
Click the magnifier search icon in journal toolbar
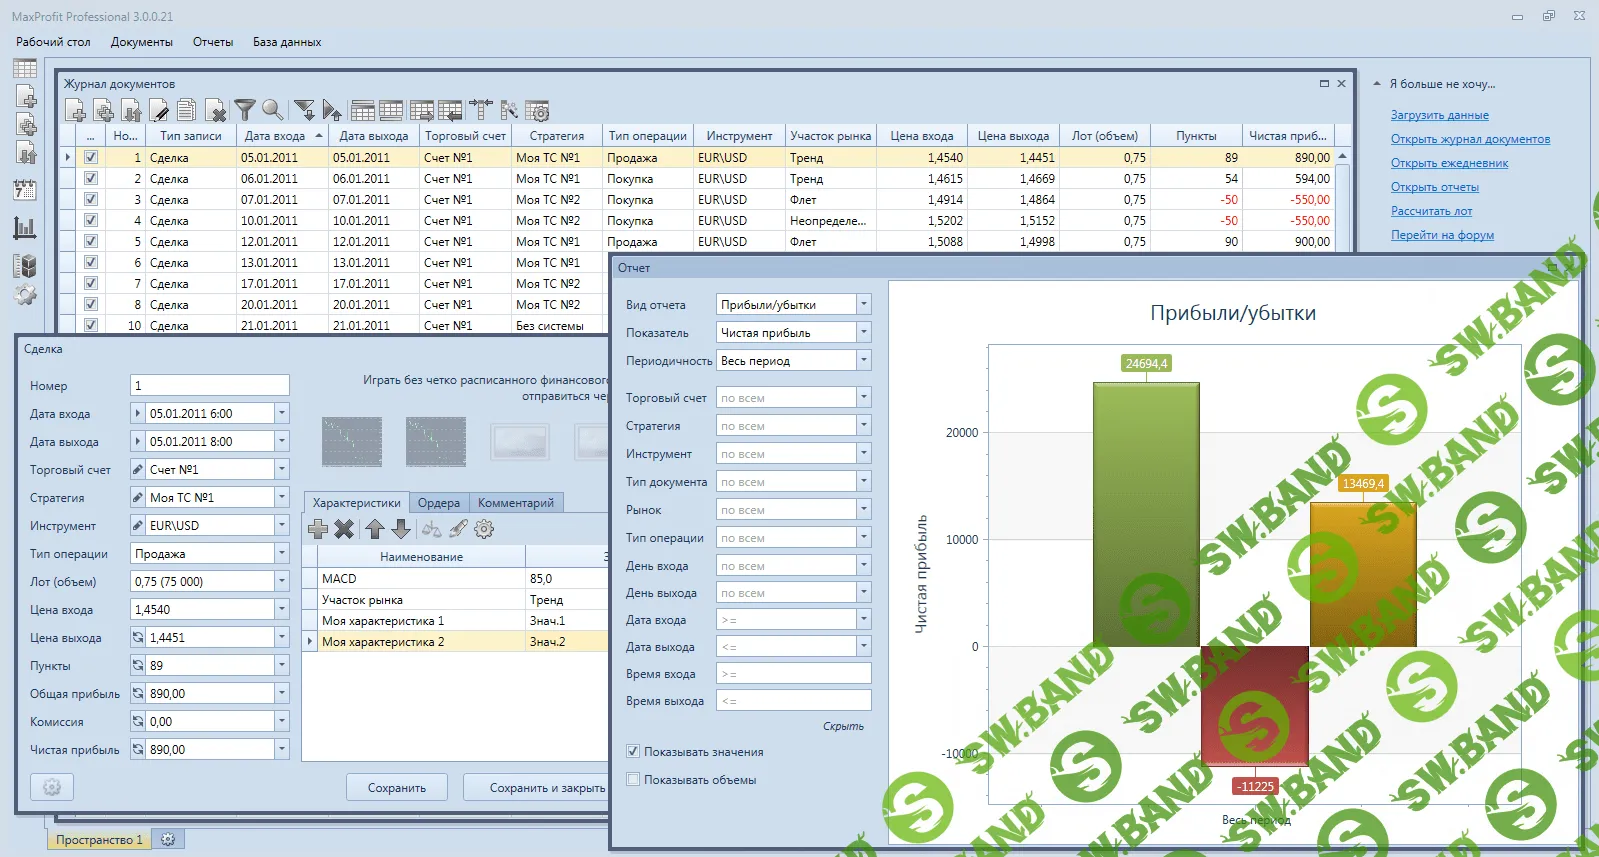[x=272, y=110]
